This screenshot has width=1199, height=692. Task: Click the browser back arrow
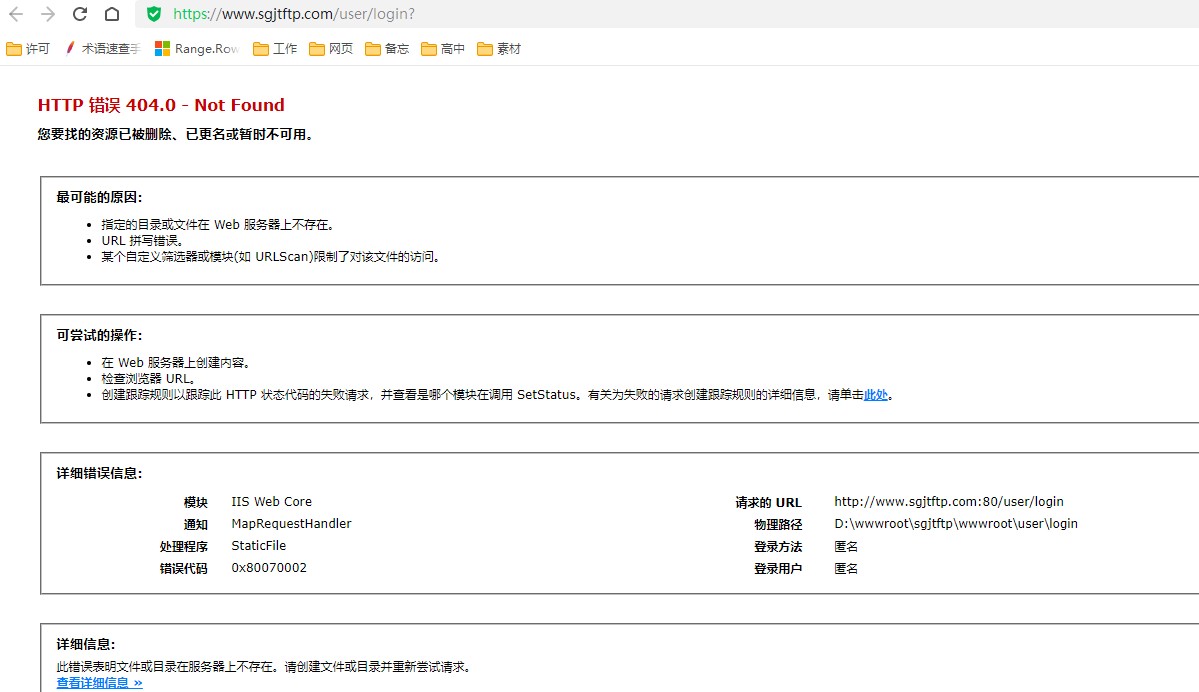(16, 14)
